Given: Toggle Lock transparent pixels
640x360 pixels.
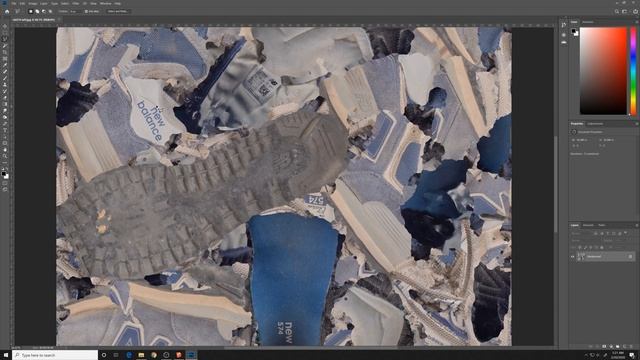Looking at the screenshot, I should click(580, 247).
